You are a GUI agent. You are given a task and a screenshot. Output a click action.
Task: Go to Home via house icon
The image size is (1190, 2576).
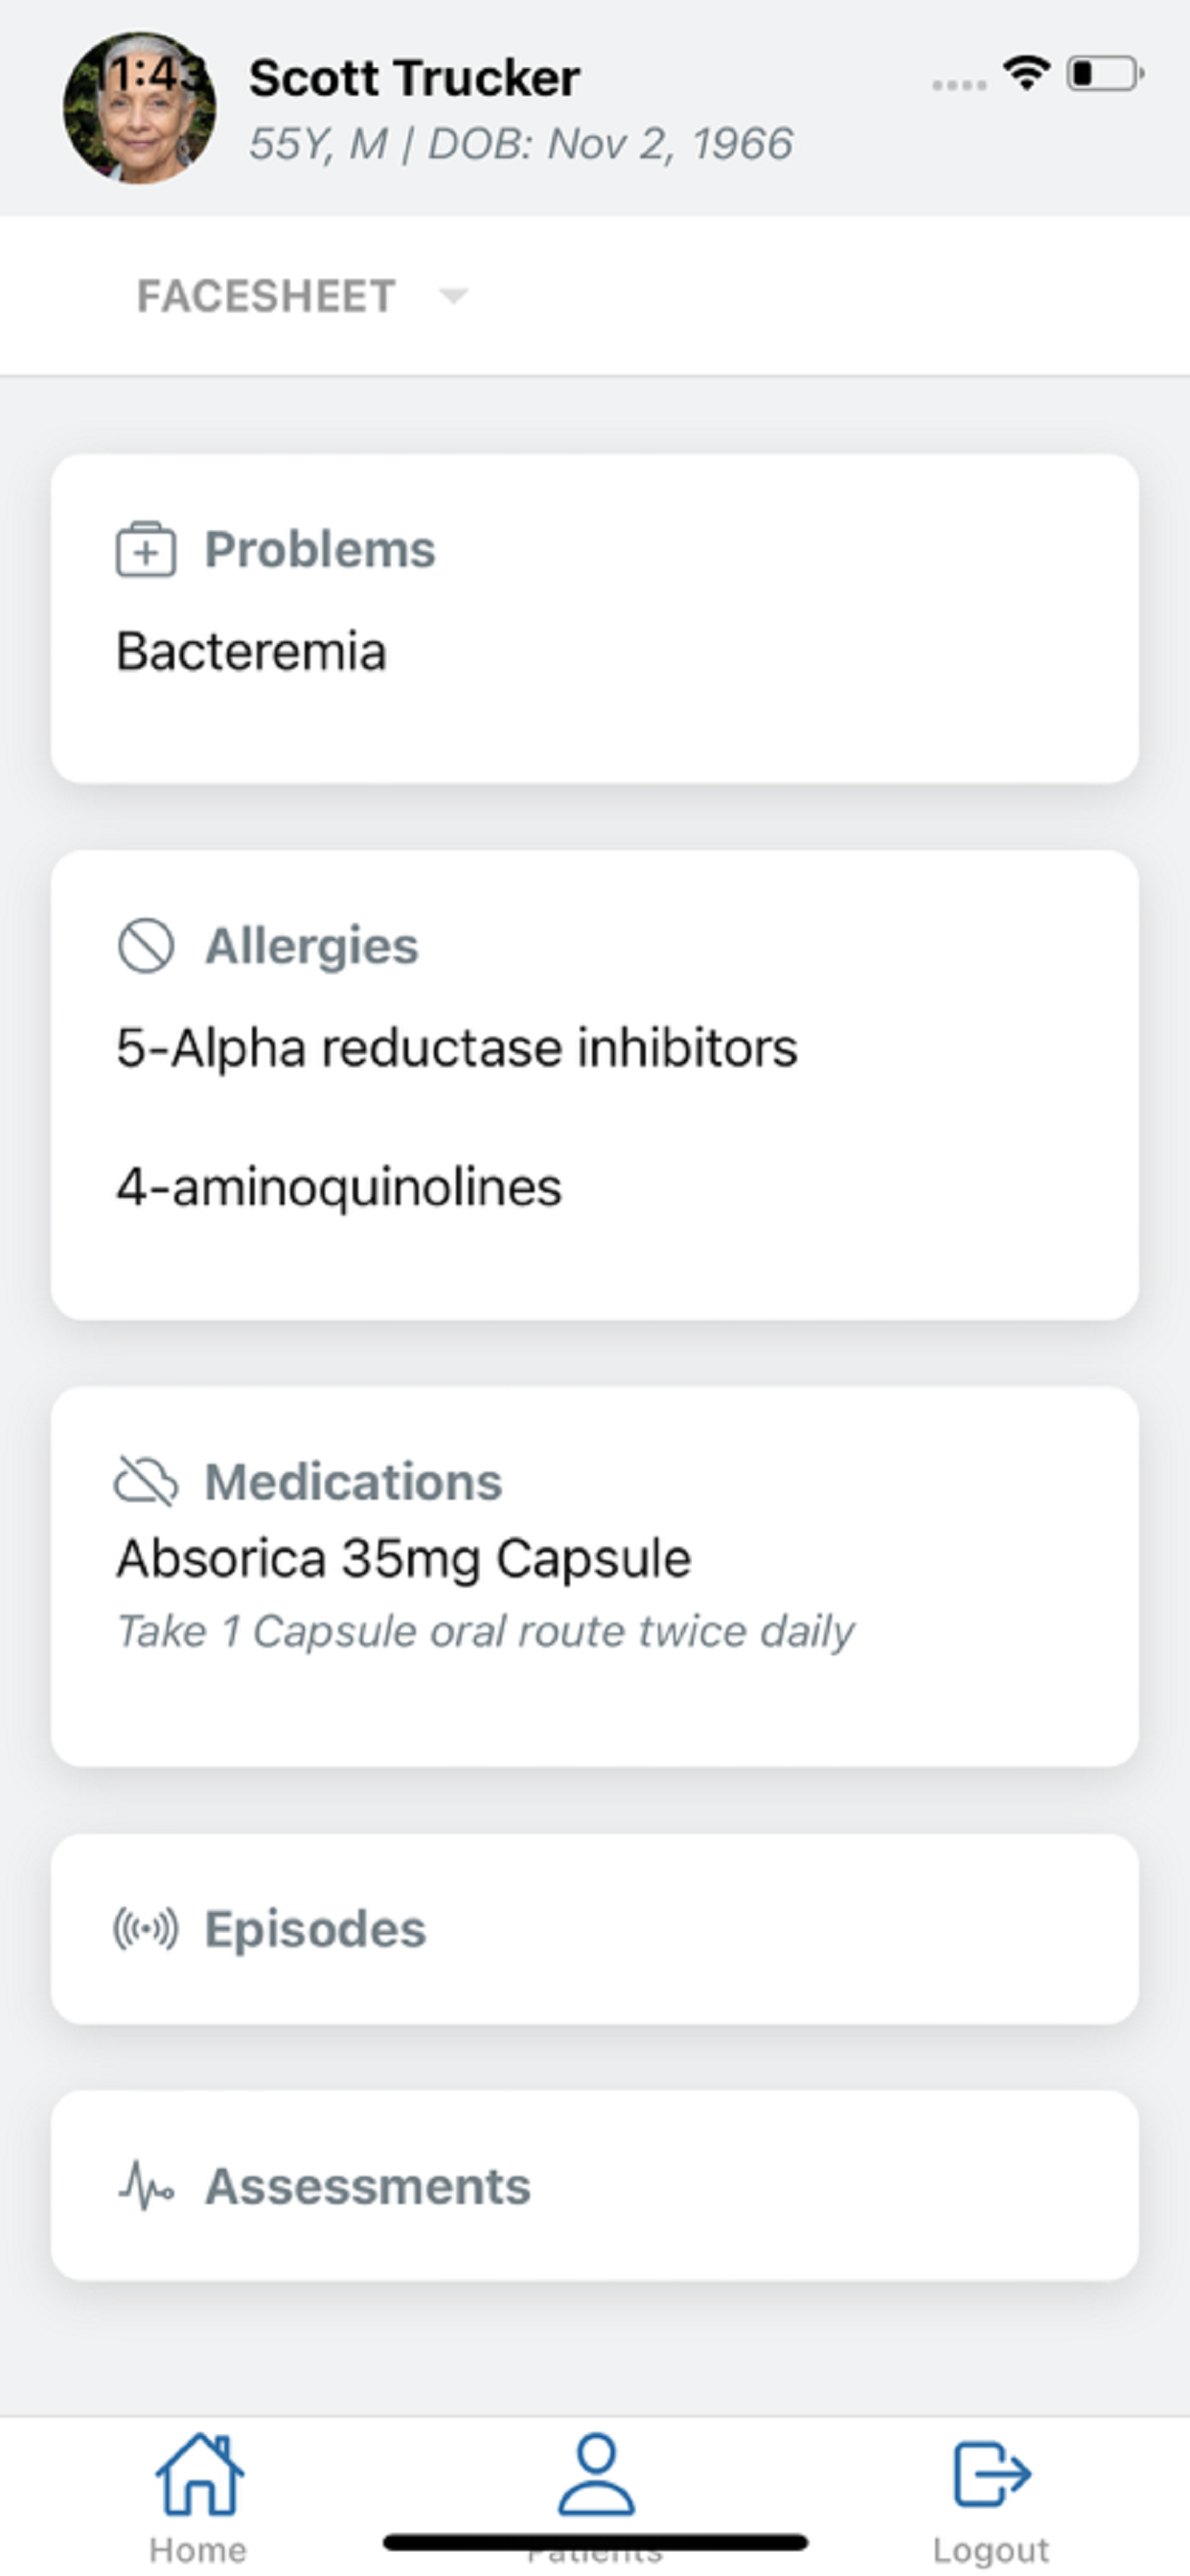199,2474
